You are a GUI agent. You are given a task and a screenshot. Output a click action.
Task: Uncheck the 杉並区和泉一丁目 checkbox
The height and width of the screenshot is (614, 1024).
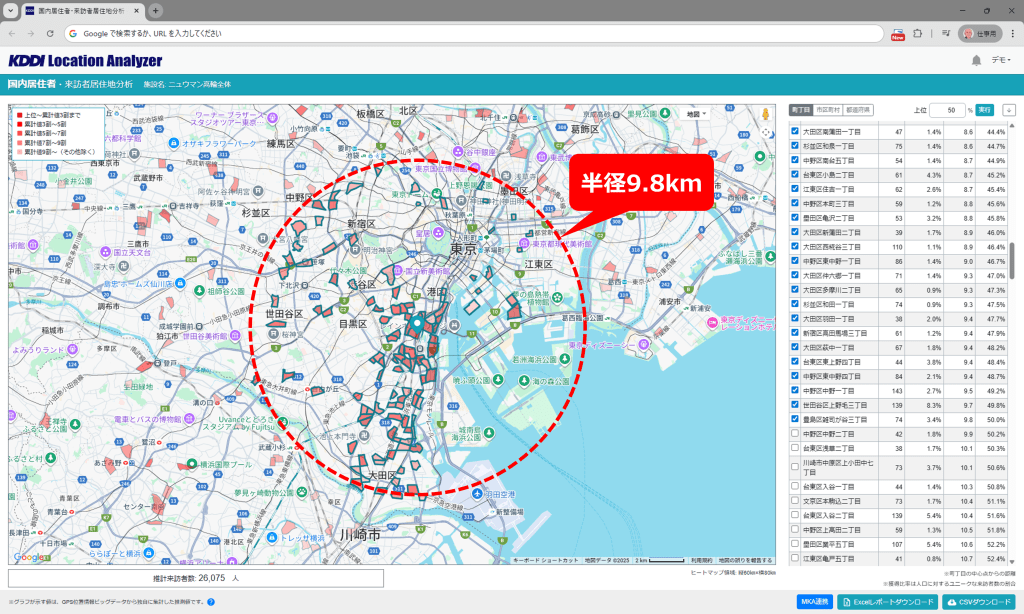click(x=795, y=146)
